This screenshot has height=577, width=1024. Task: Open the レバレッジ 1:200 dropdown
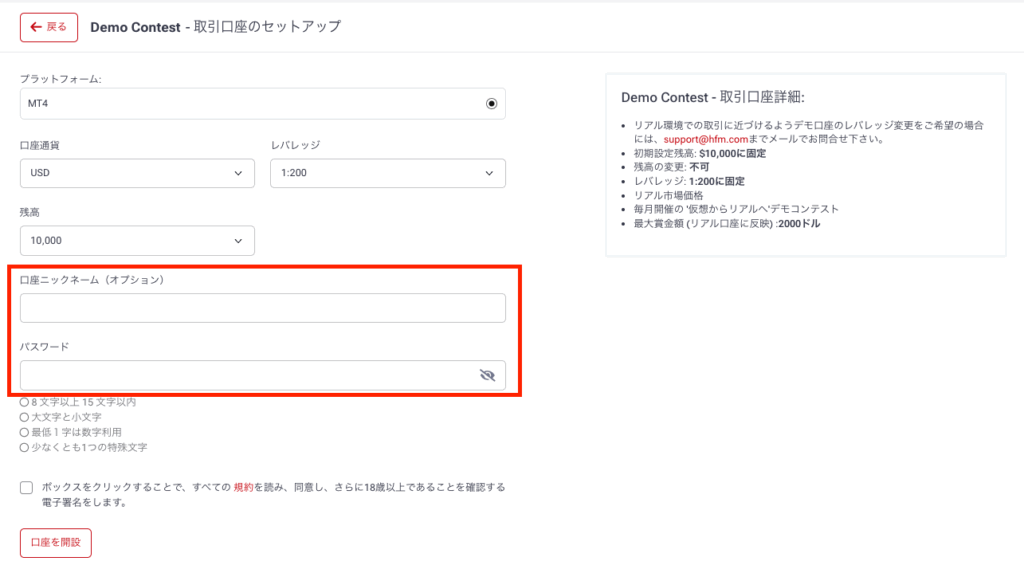pyautogui.click(x=388, y=173)
